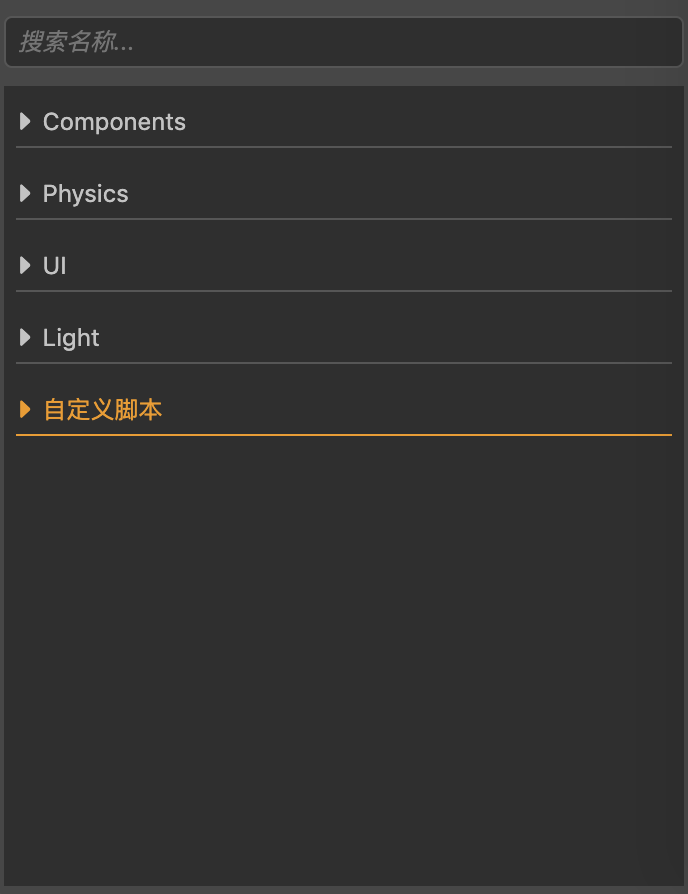Click the divider line under UI
The width and height of the screenshot is (688, 894).
344,291
